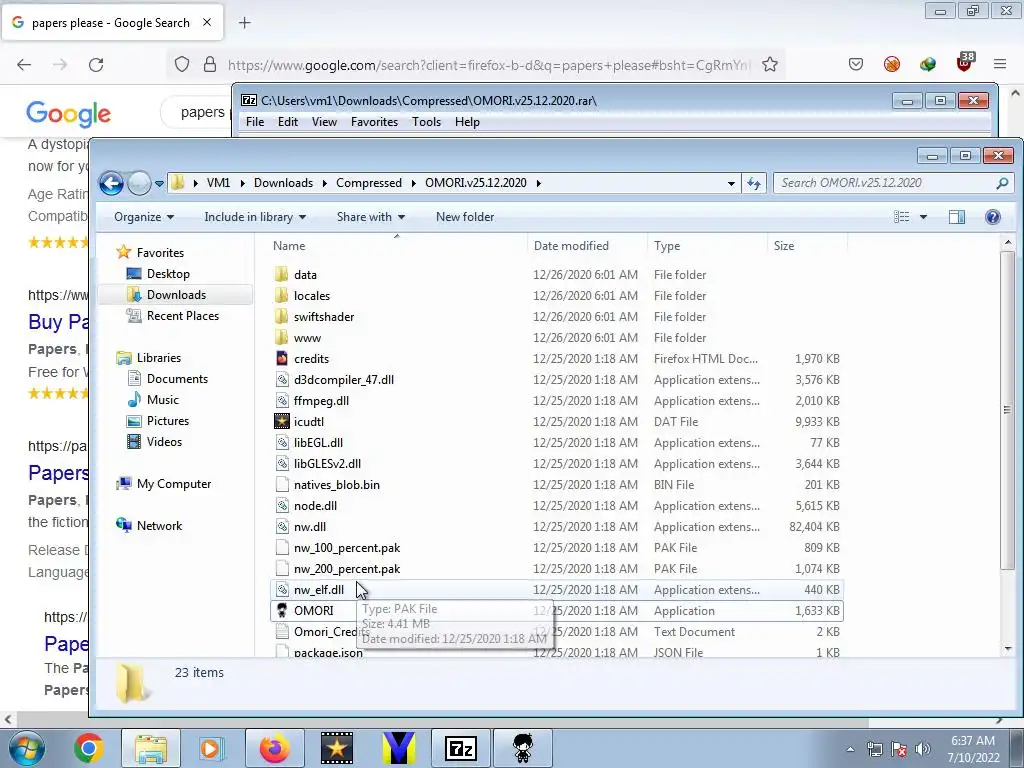Click Explorer back navigation arrow
The width and height of the screenshot is (1024, 768).
click(x=112, y=184)
